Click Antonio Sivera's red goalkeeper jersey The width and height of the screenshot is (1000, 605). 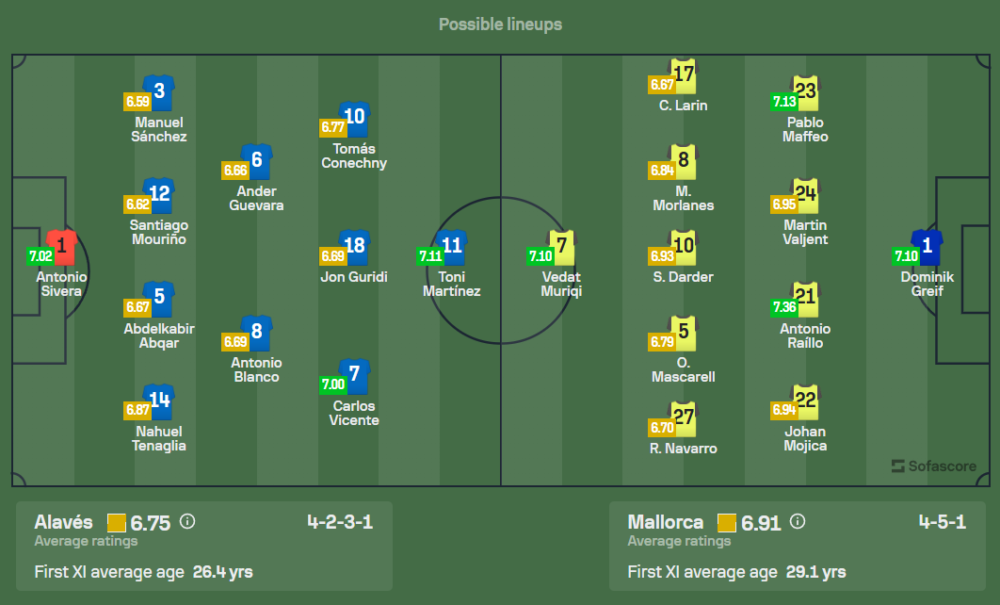tap(62, 246)
